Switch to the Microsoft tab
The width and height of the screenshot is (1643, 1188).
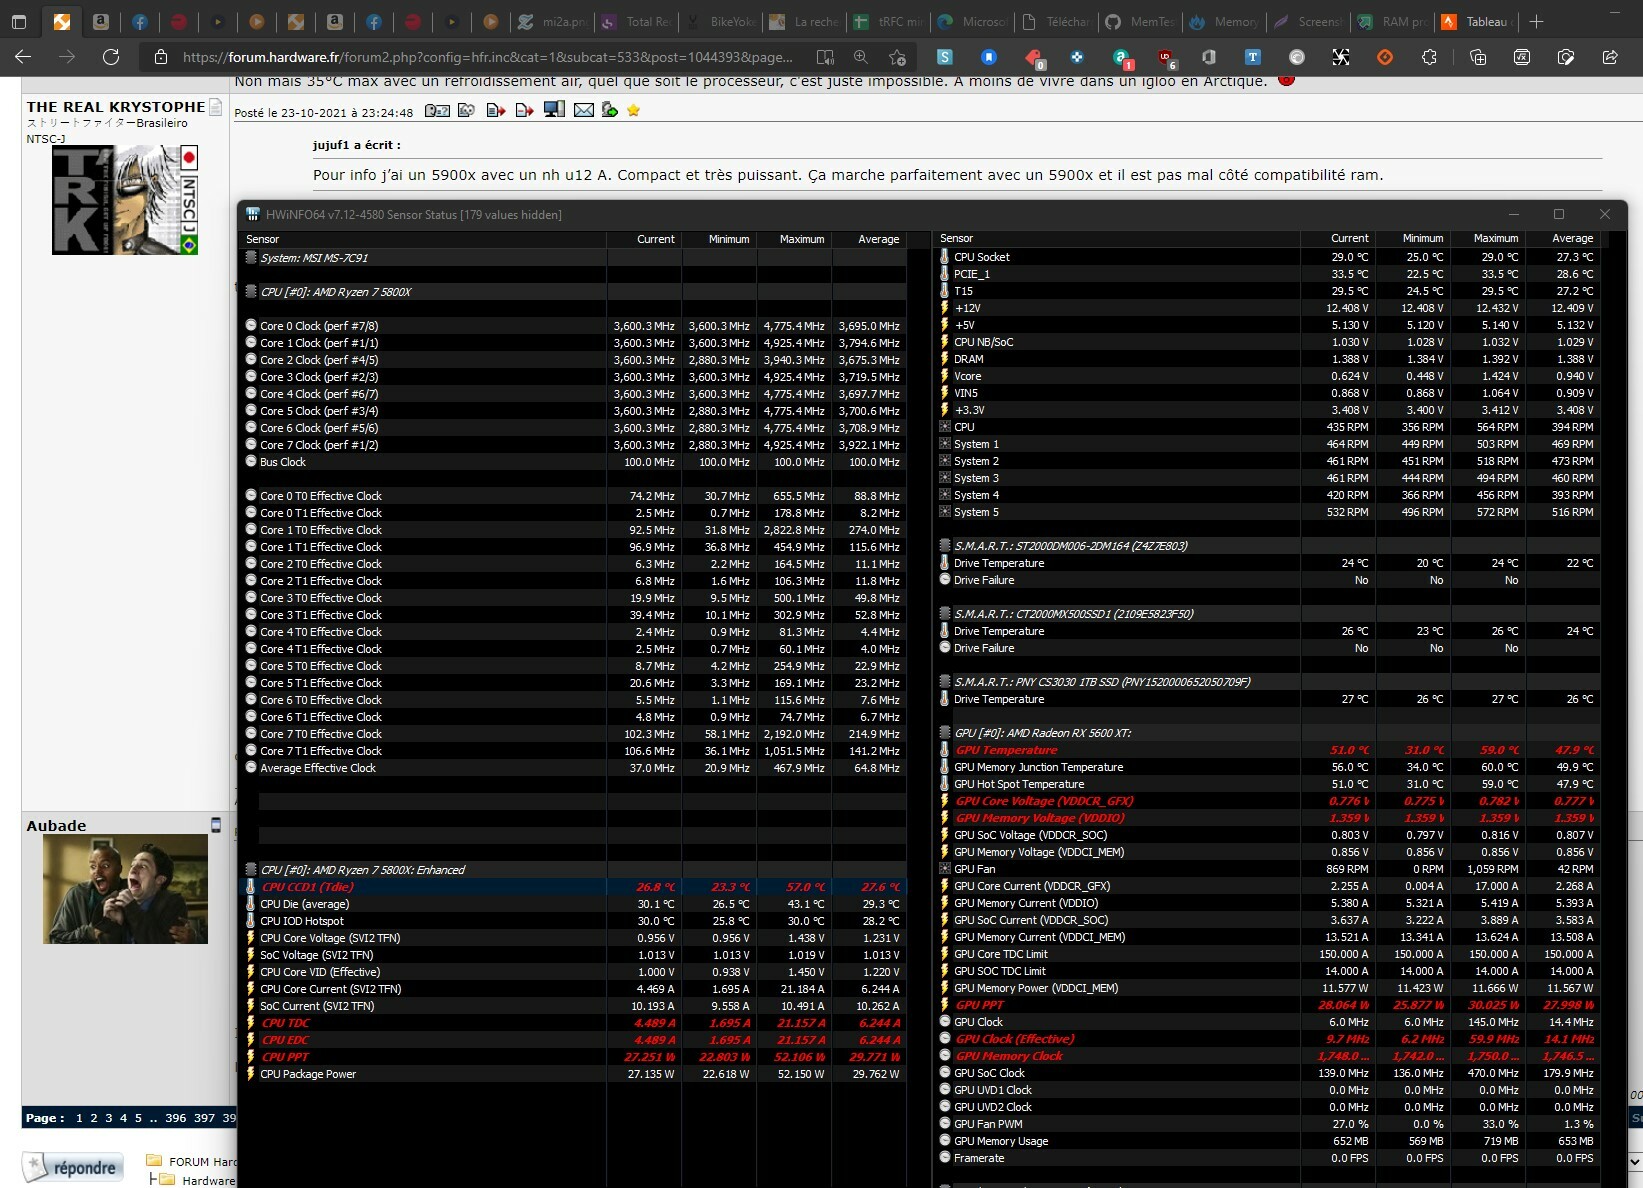tap(973, 21)
